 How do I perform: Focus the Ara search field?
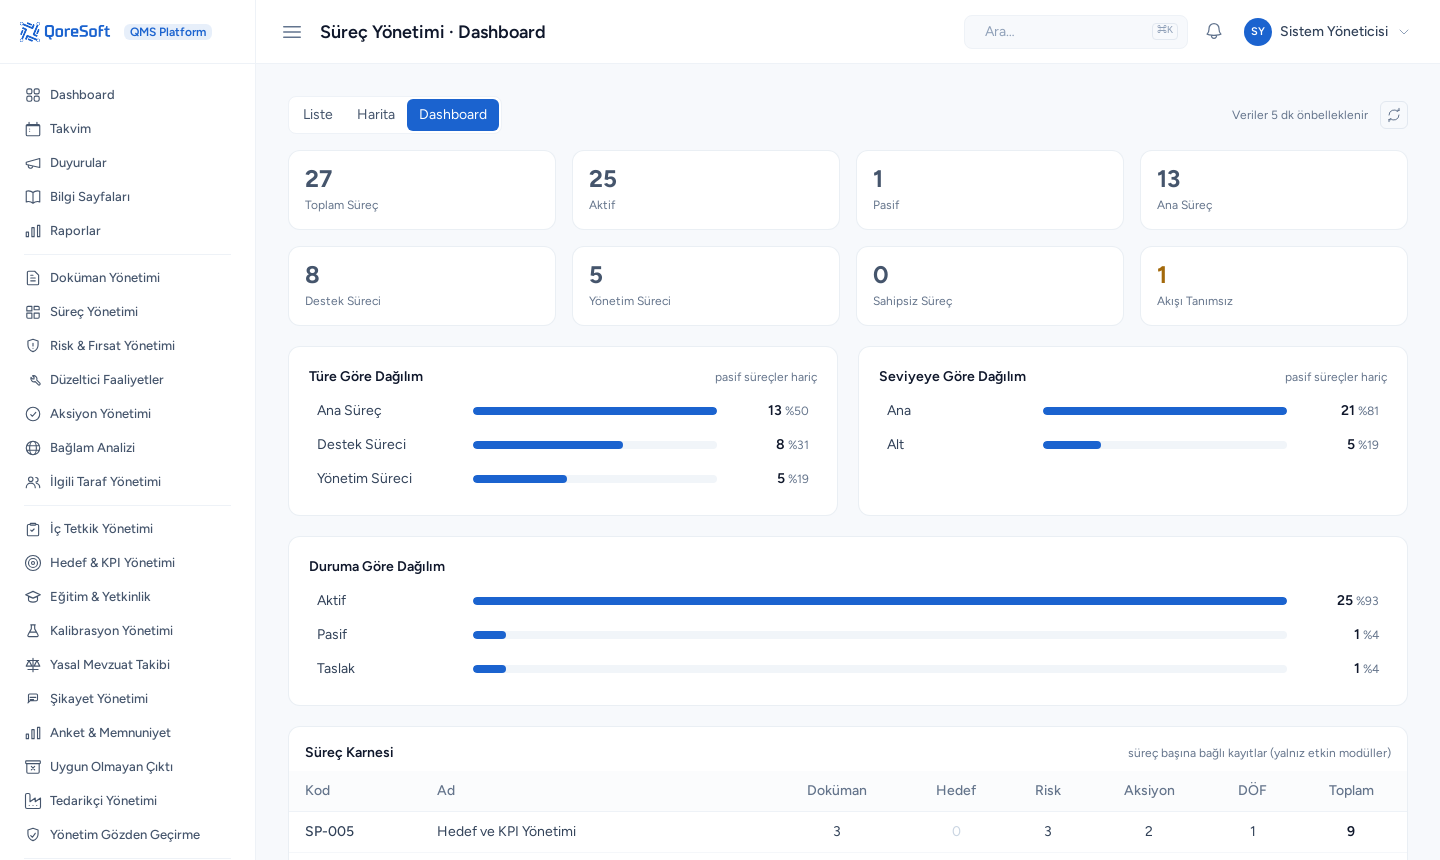[1076, 32]
